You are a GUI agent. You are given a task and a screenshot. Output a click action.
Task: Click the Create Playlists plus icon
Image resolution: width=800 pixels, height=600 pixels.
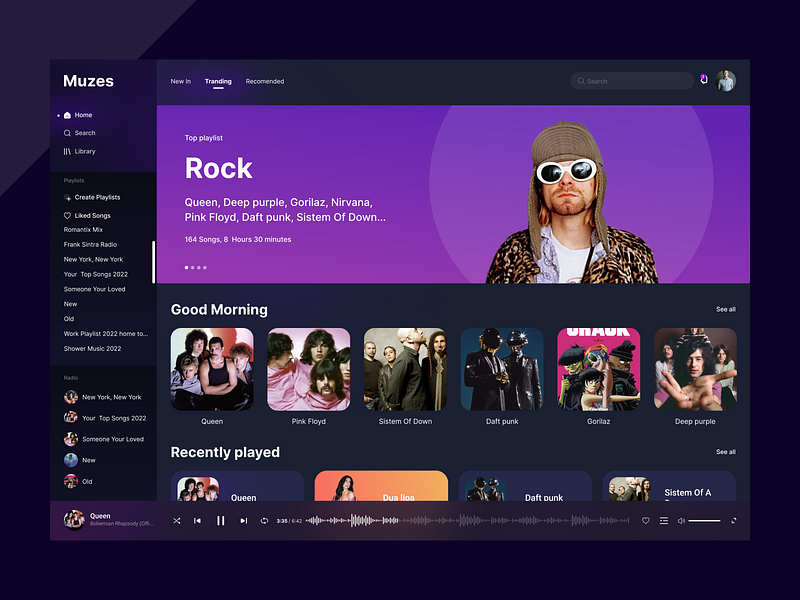[69, 197]
